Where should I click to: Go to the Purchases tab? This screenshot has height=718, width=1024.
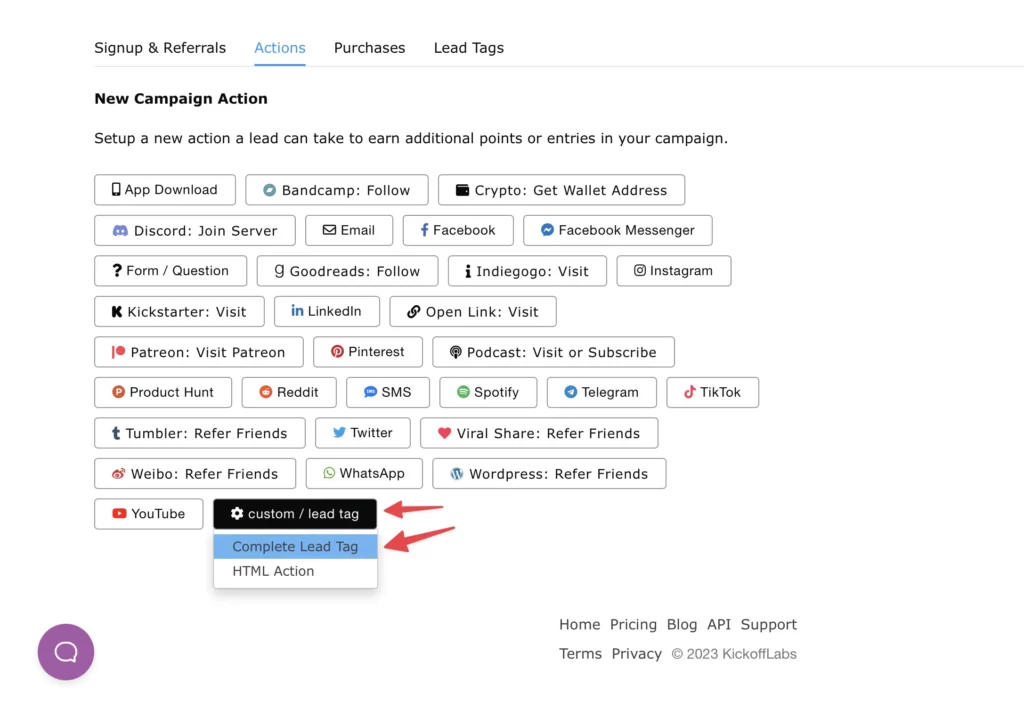tap(370, 48)
